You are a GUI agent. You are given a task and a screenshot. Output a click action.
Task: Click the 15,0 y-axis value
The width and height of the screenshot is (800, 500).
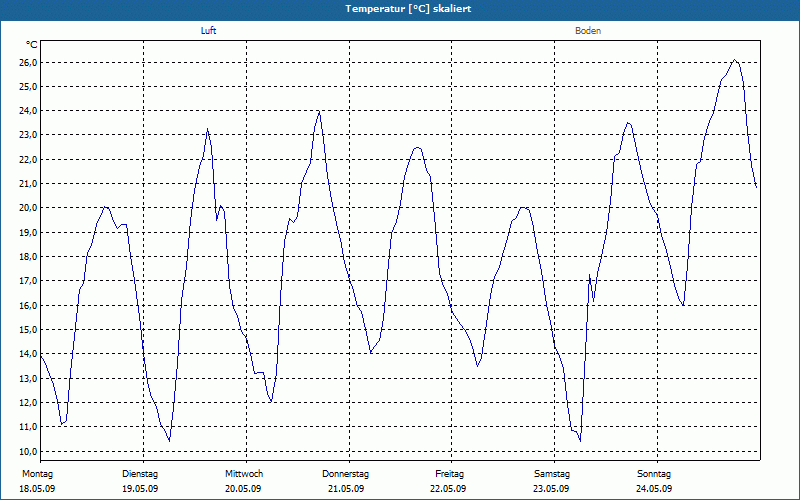point(28,330)
